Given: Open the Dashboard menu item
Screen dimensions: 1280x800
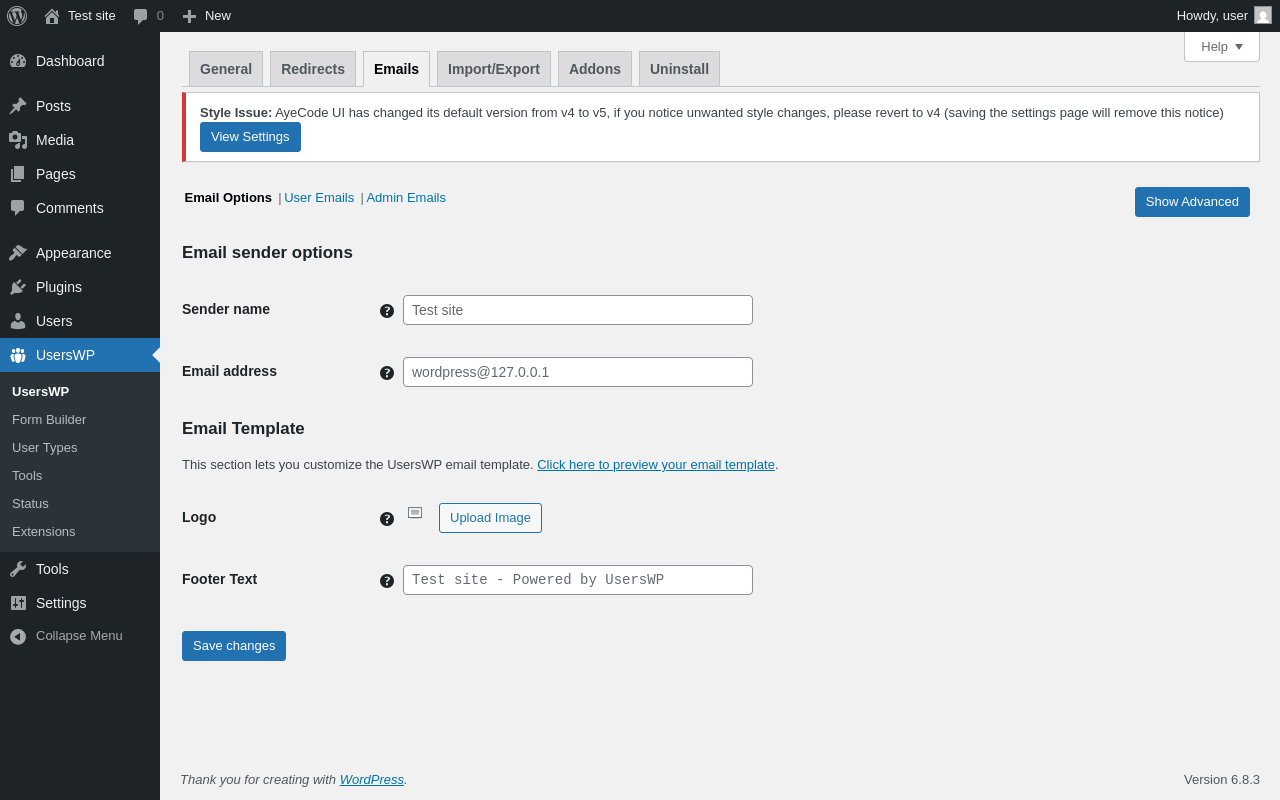Looking at the screenshot, I should tap(70, 61).
